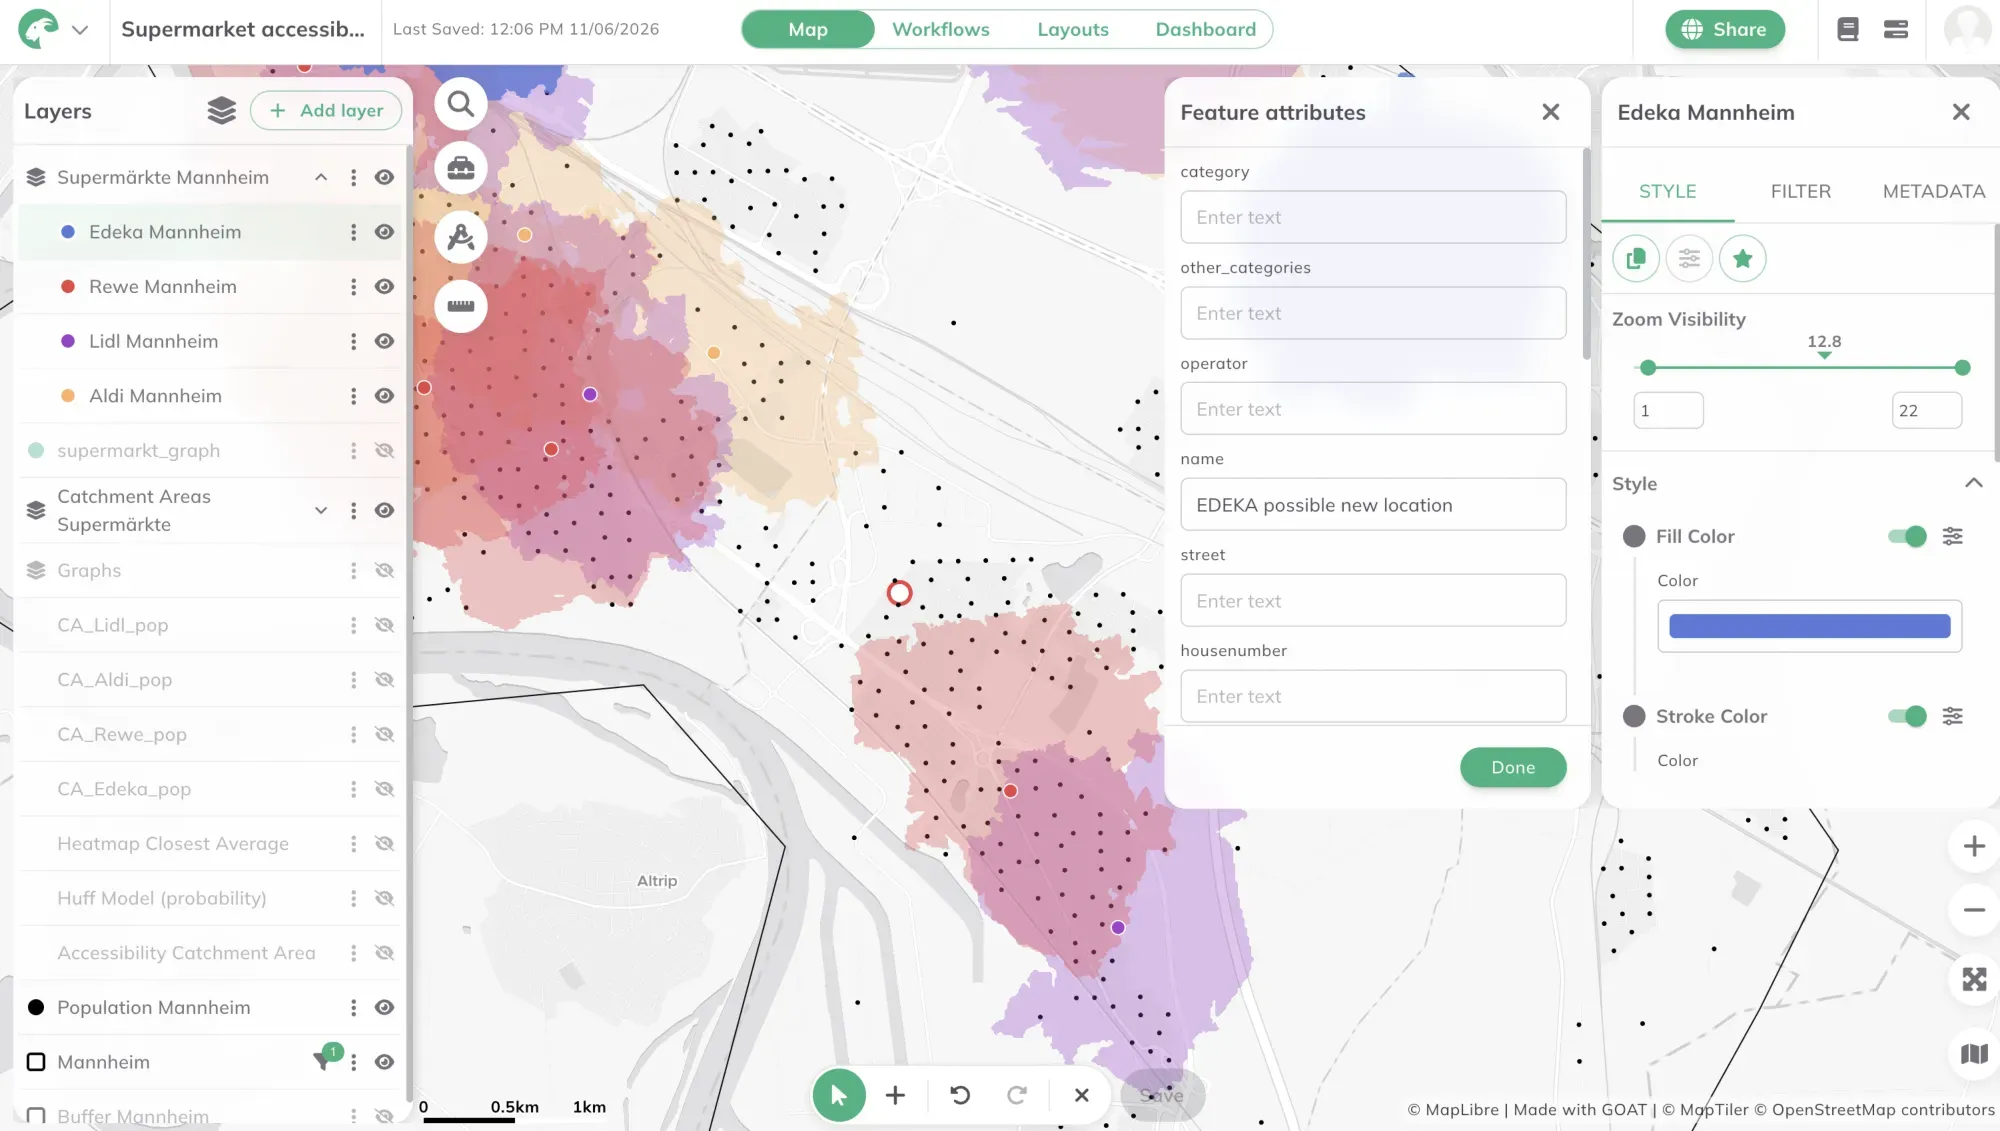
Task: Collapse the Style section
Action: tap(1973, 484)
